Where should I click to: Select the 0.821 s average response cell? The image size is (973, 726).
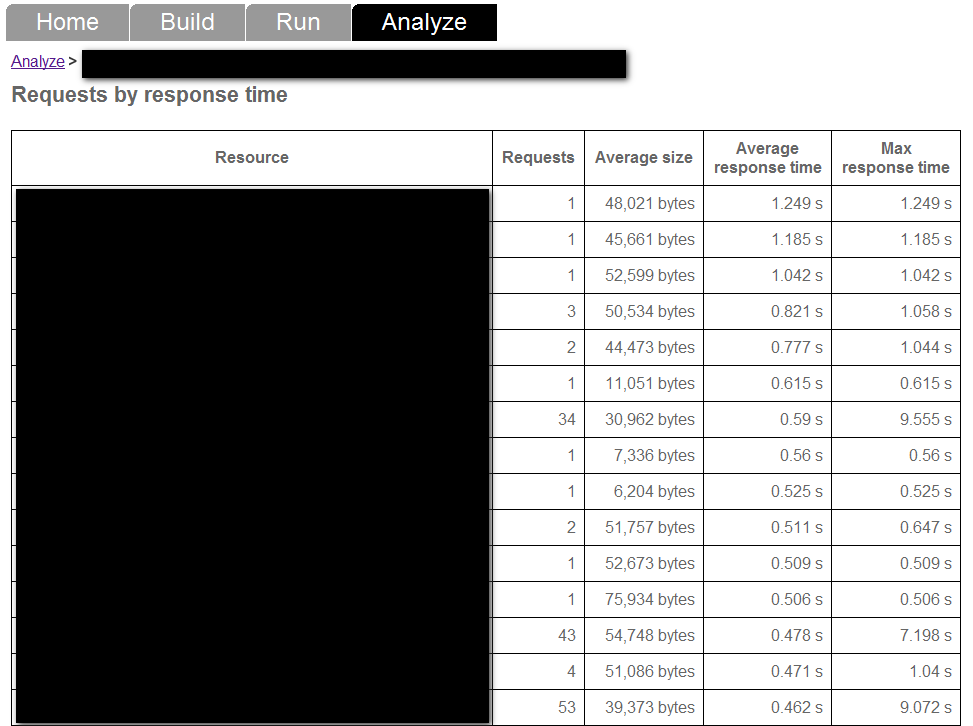796,312
